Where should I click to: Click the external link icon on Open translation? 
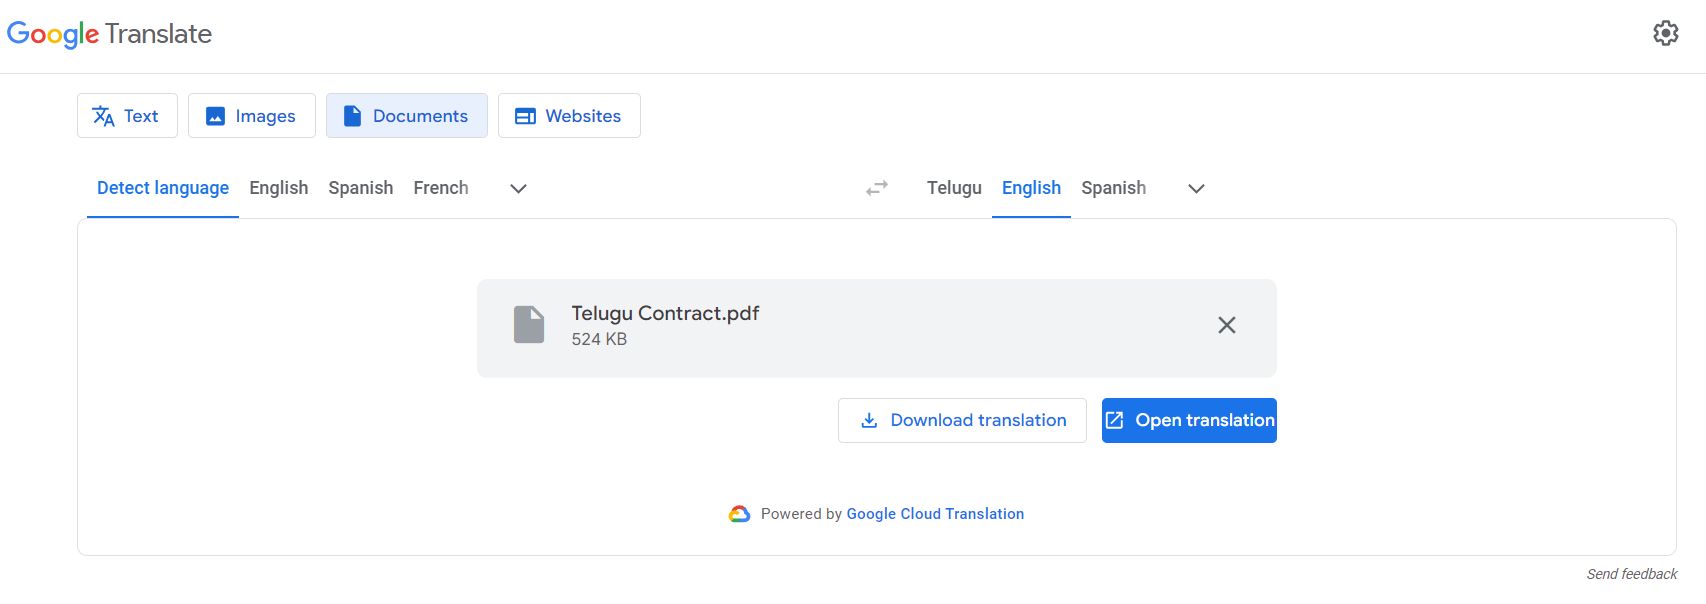pos(1116,420)
